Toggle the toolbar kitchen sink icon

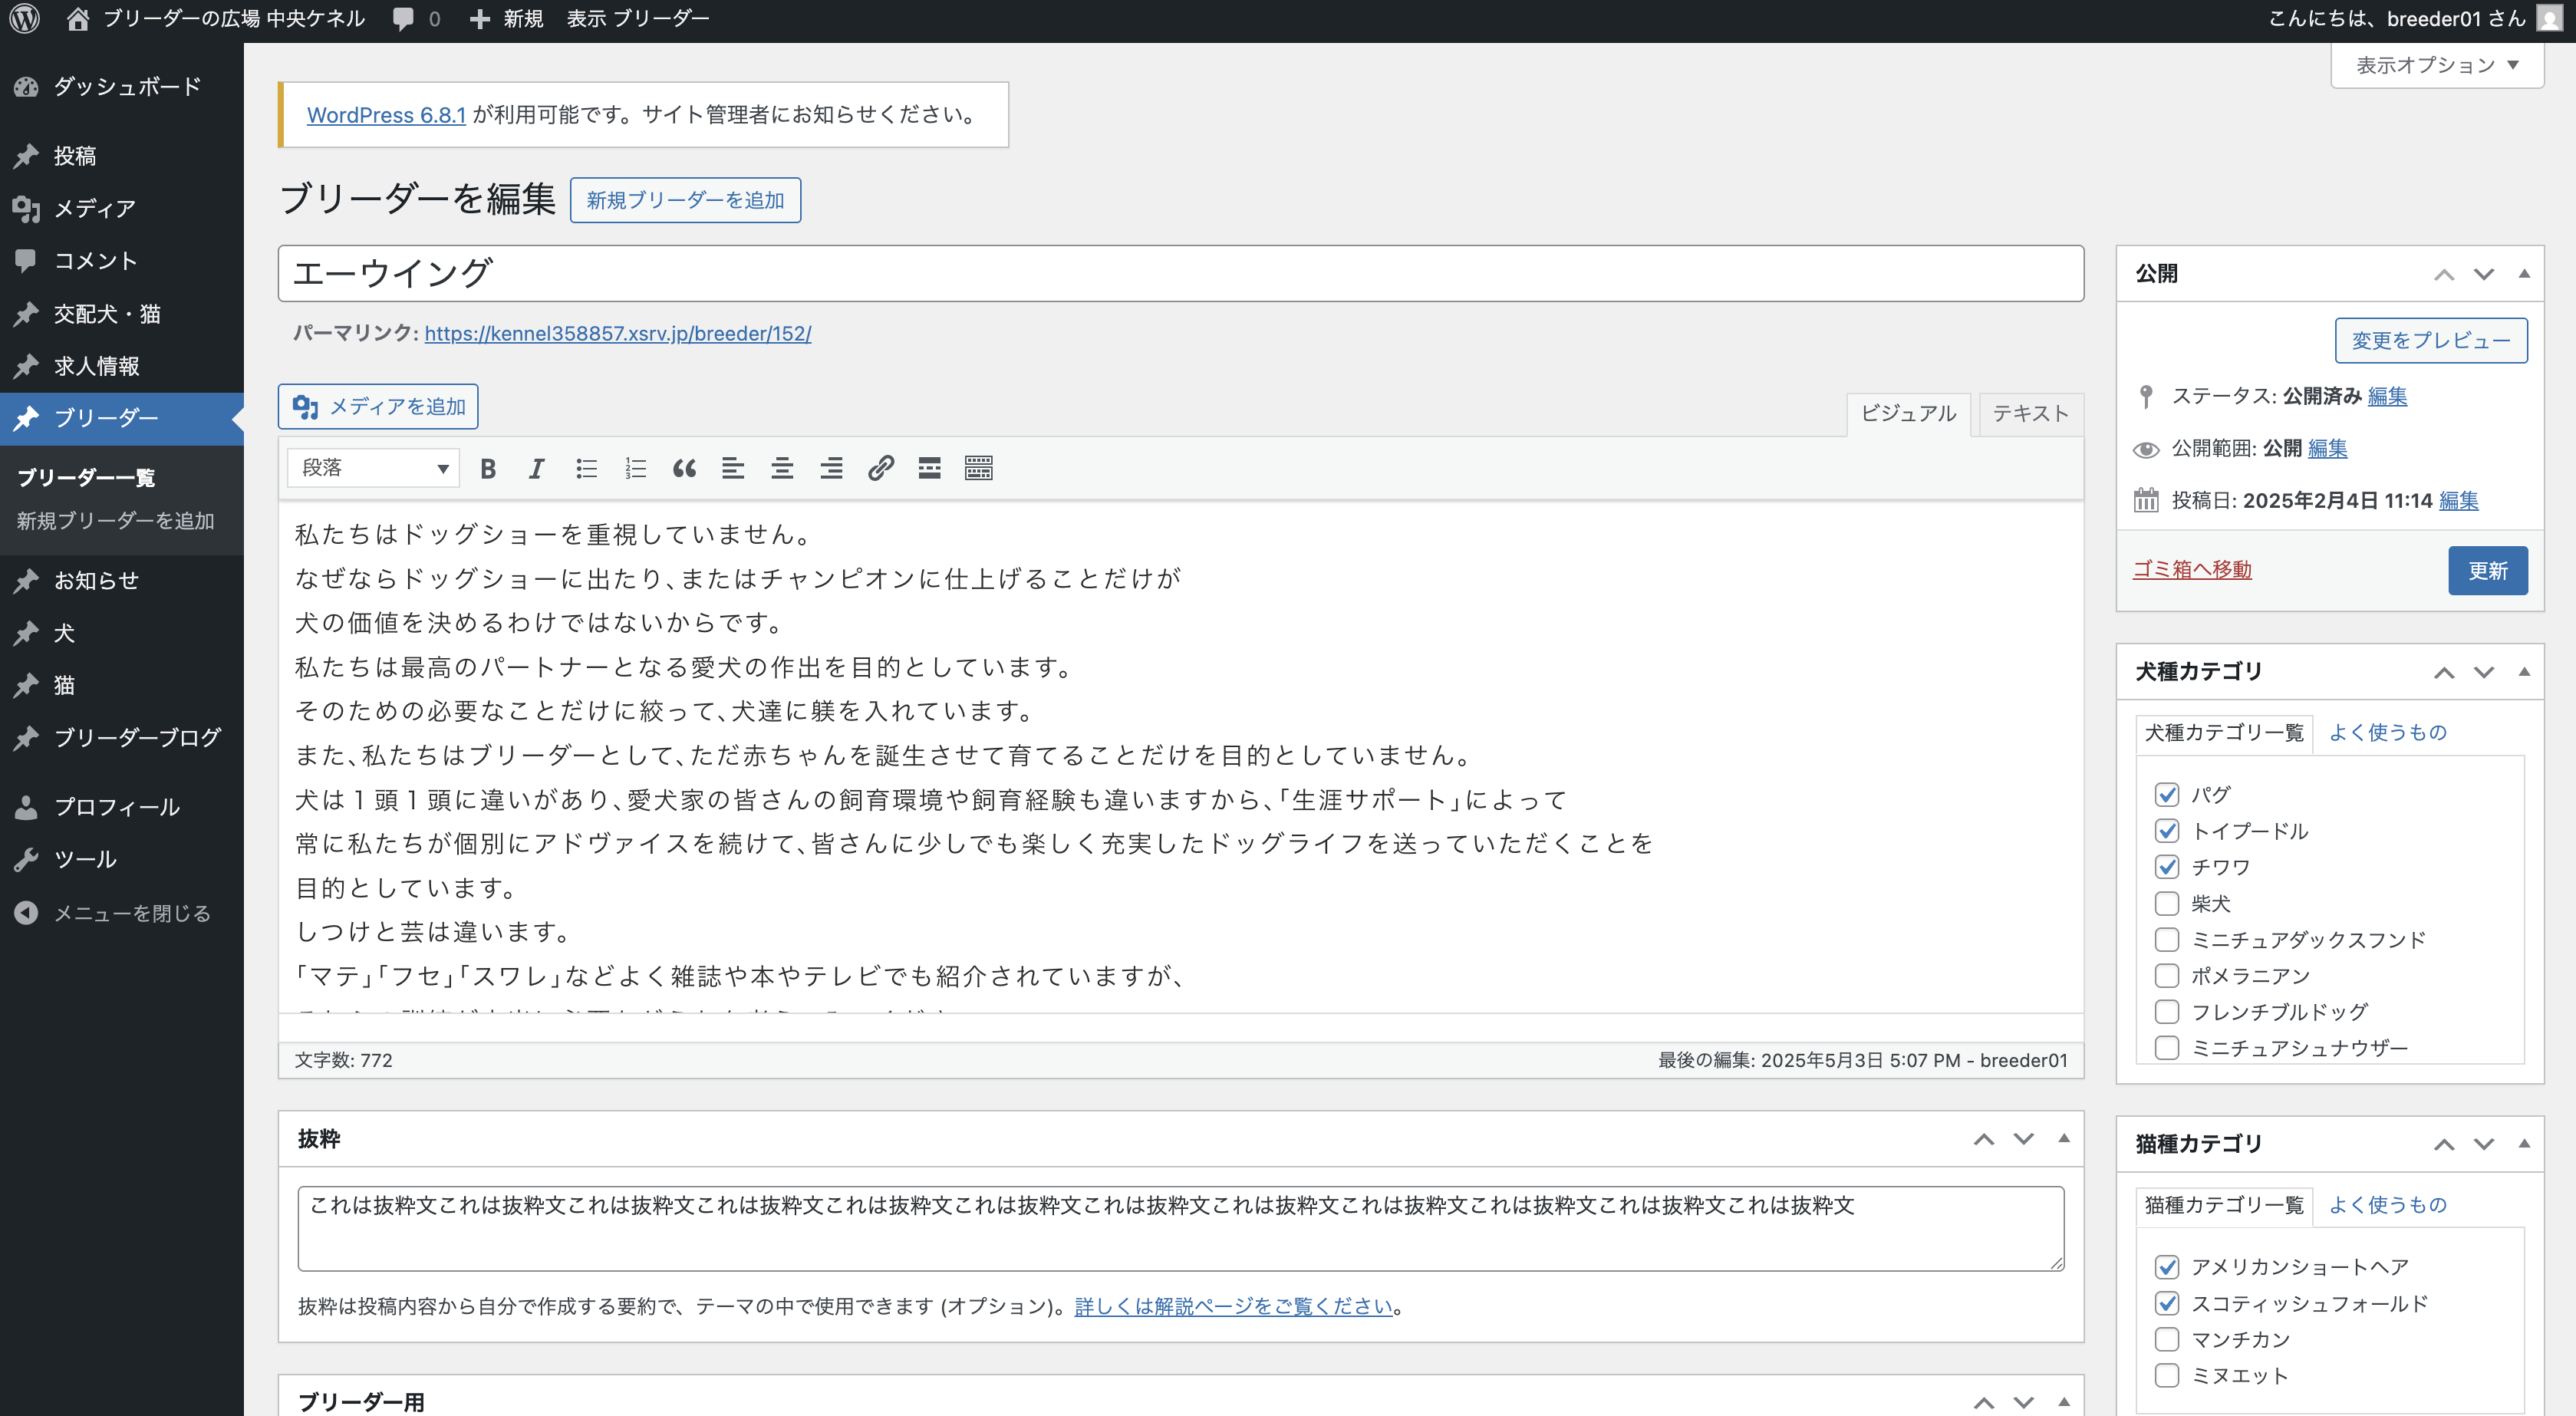[978, 468]
